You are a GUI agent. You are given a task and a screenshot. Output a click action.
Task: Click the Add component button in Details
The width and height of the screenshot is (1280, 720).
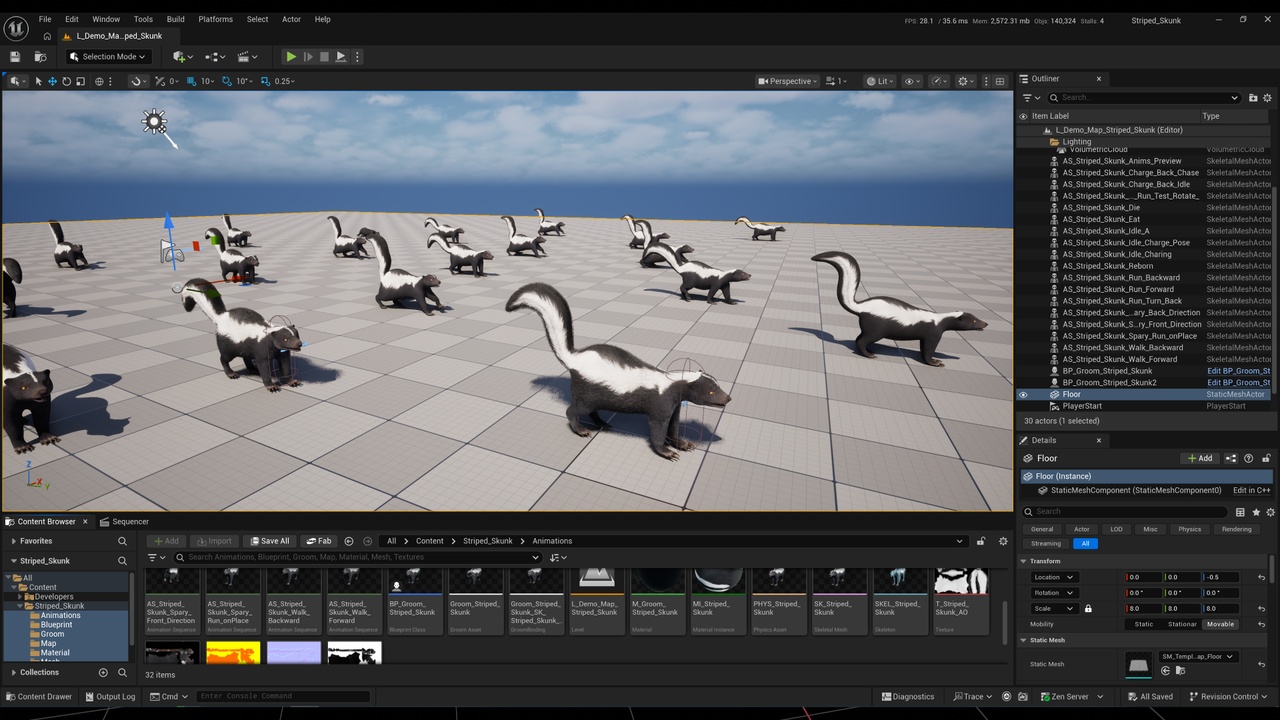1199,458
